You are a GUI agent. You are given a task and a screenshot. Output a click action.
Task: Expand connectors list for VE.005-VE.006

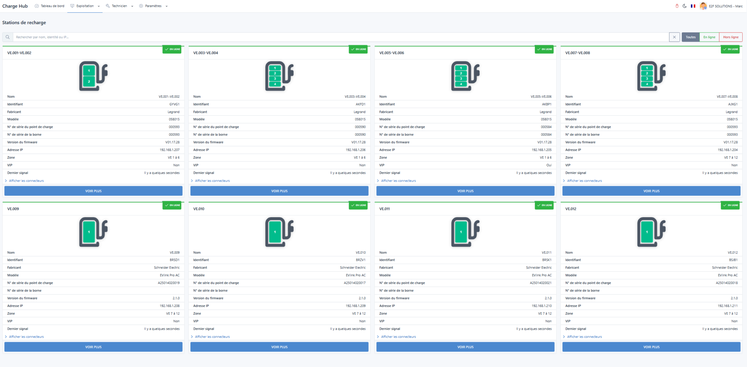point(396,181)
